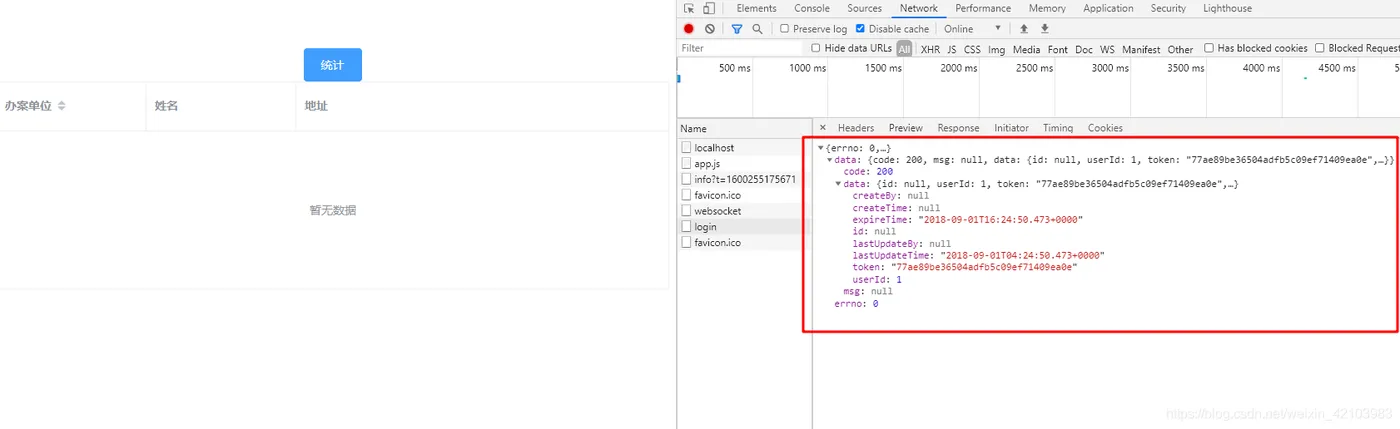Click the 统计 button
Viewport: 1400px width, 429px height.
(x=333, y=65)
